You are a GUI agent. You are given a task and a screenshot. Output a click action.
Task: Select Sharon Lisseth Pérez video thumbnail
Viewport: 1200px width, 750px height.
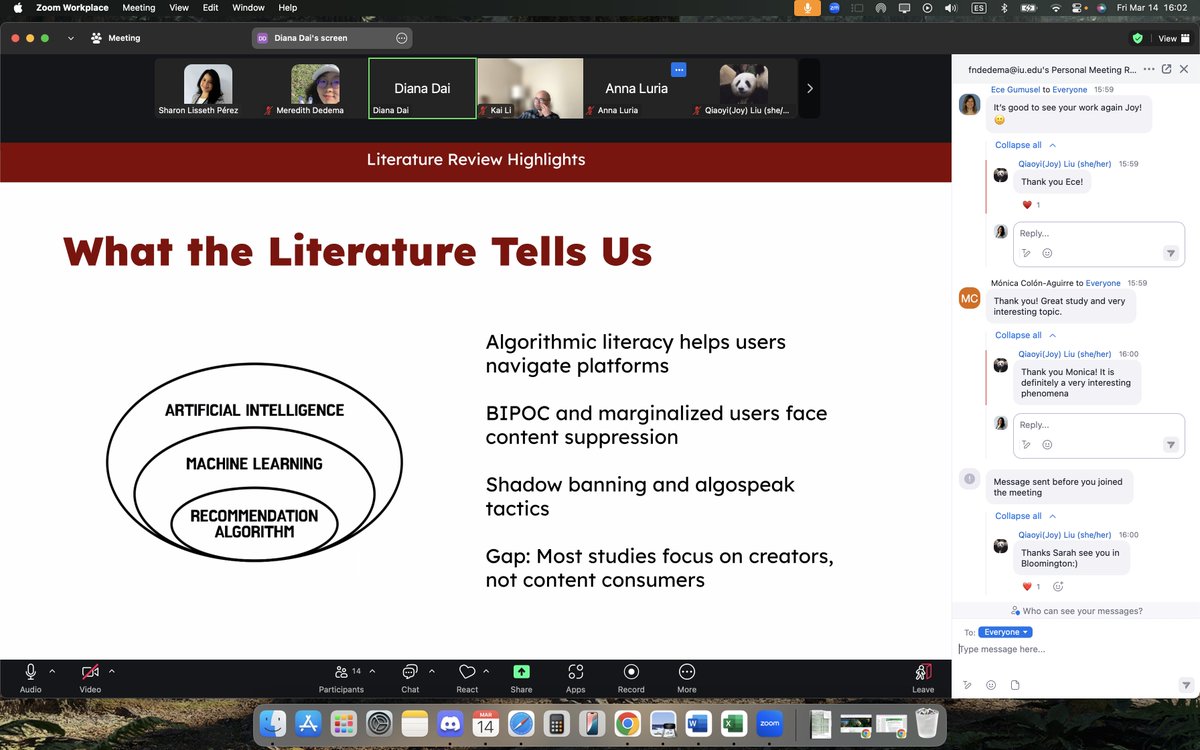[x=208, y=88]
